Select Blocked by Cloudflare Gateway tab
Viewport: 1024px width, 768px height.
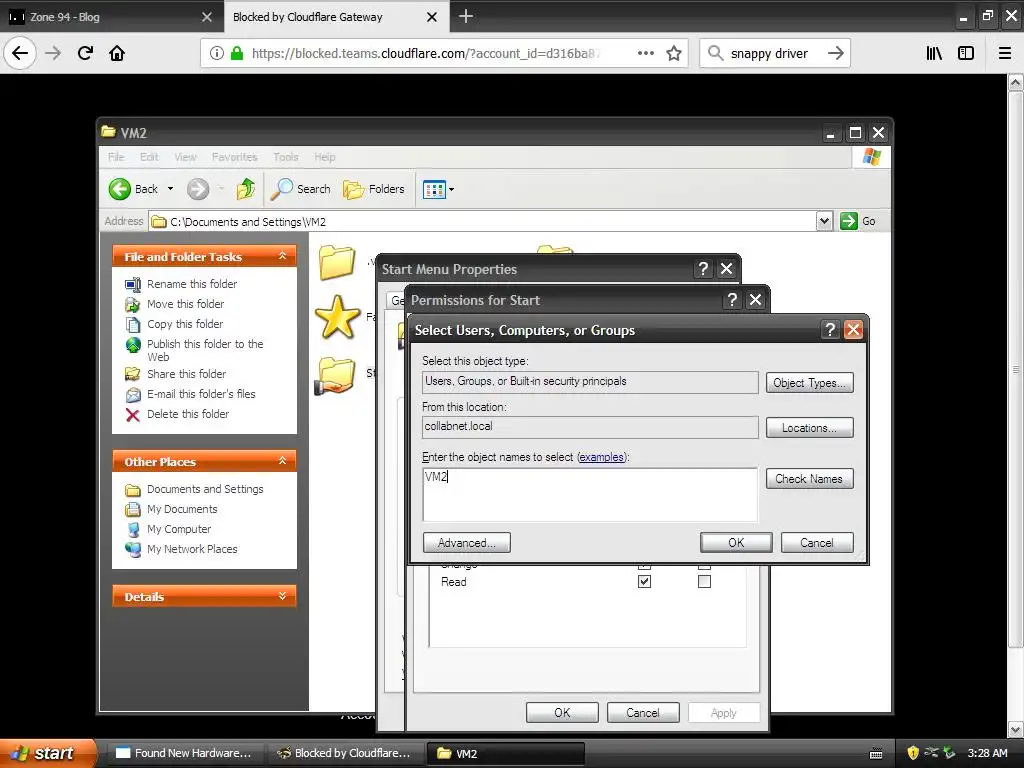(336, 16)
